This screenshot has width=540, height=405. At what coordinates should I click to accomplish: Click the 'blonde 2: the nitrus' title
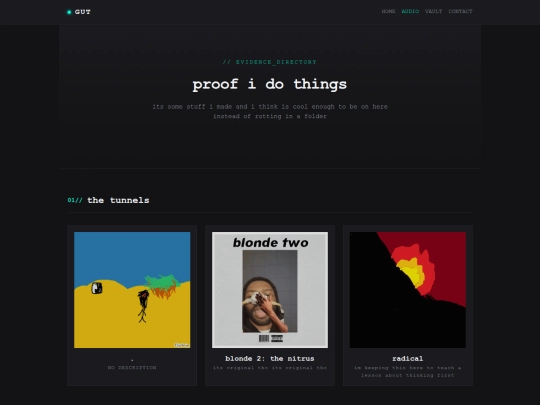(x=270, y=359)
